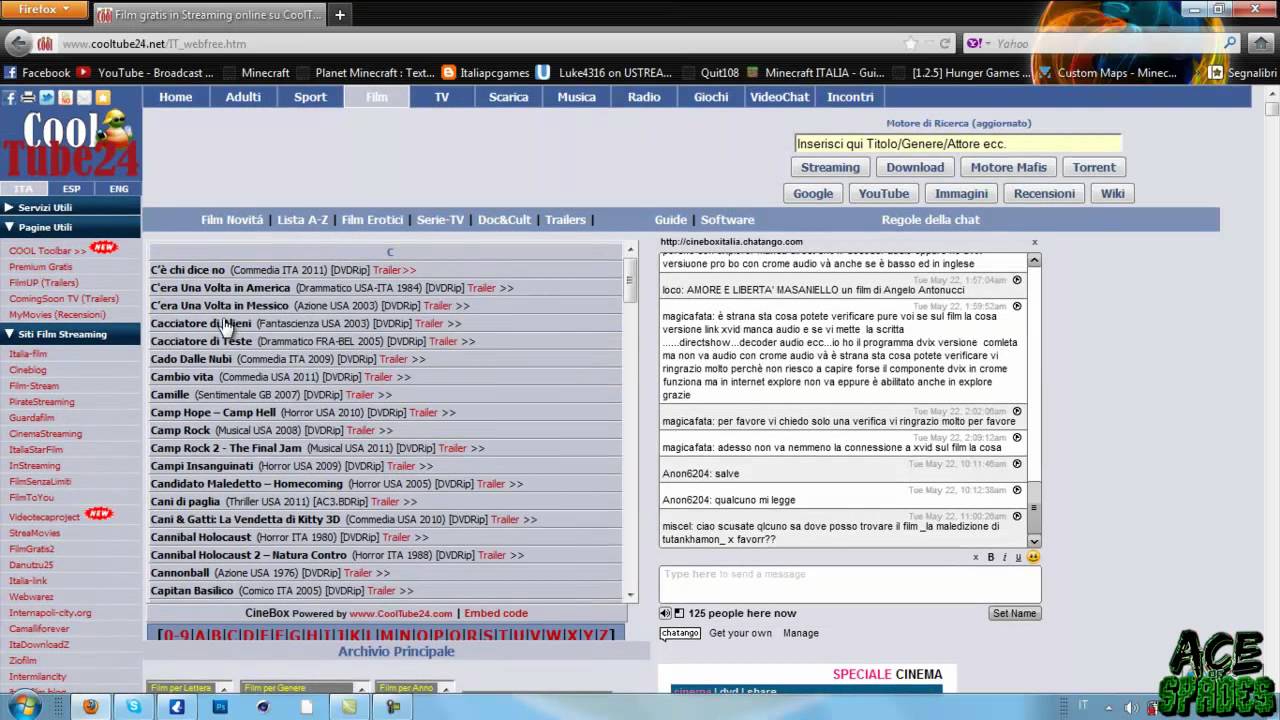Open the Film Novità link
The width and height of the screenshot is (1280, 720).
(x=232, y=220)
